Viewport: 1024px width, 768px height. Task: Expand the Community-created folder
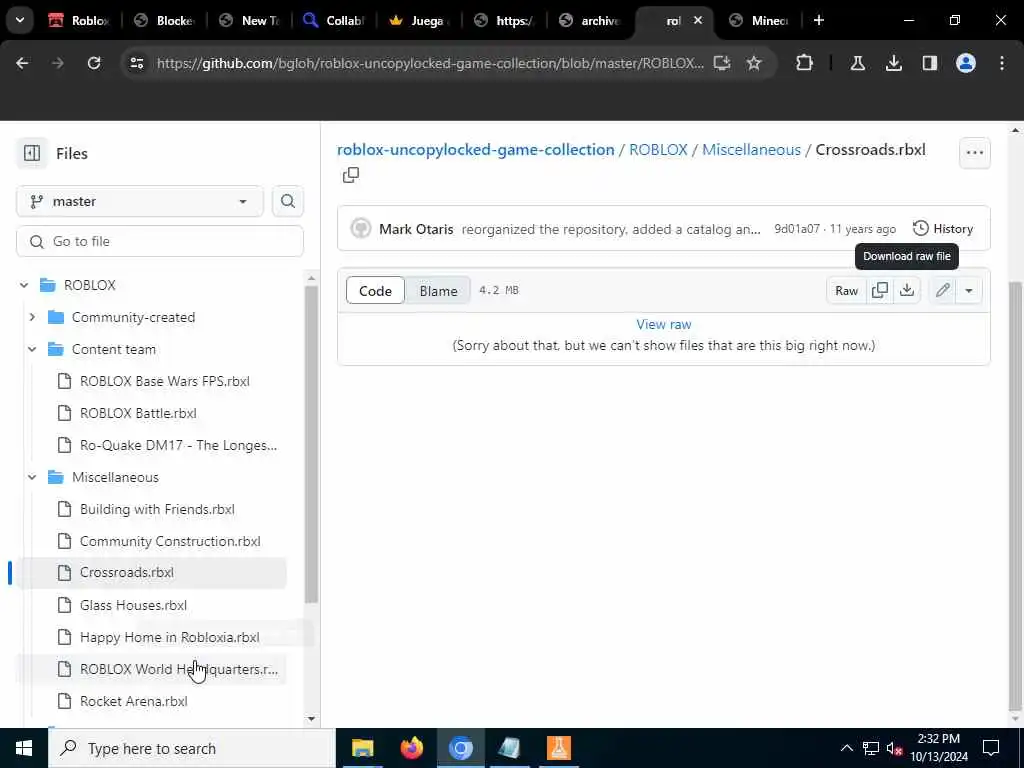point(32,317)
